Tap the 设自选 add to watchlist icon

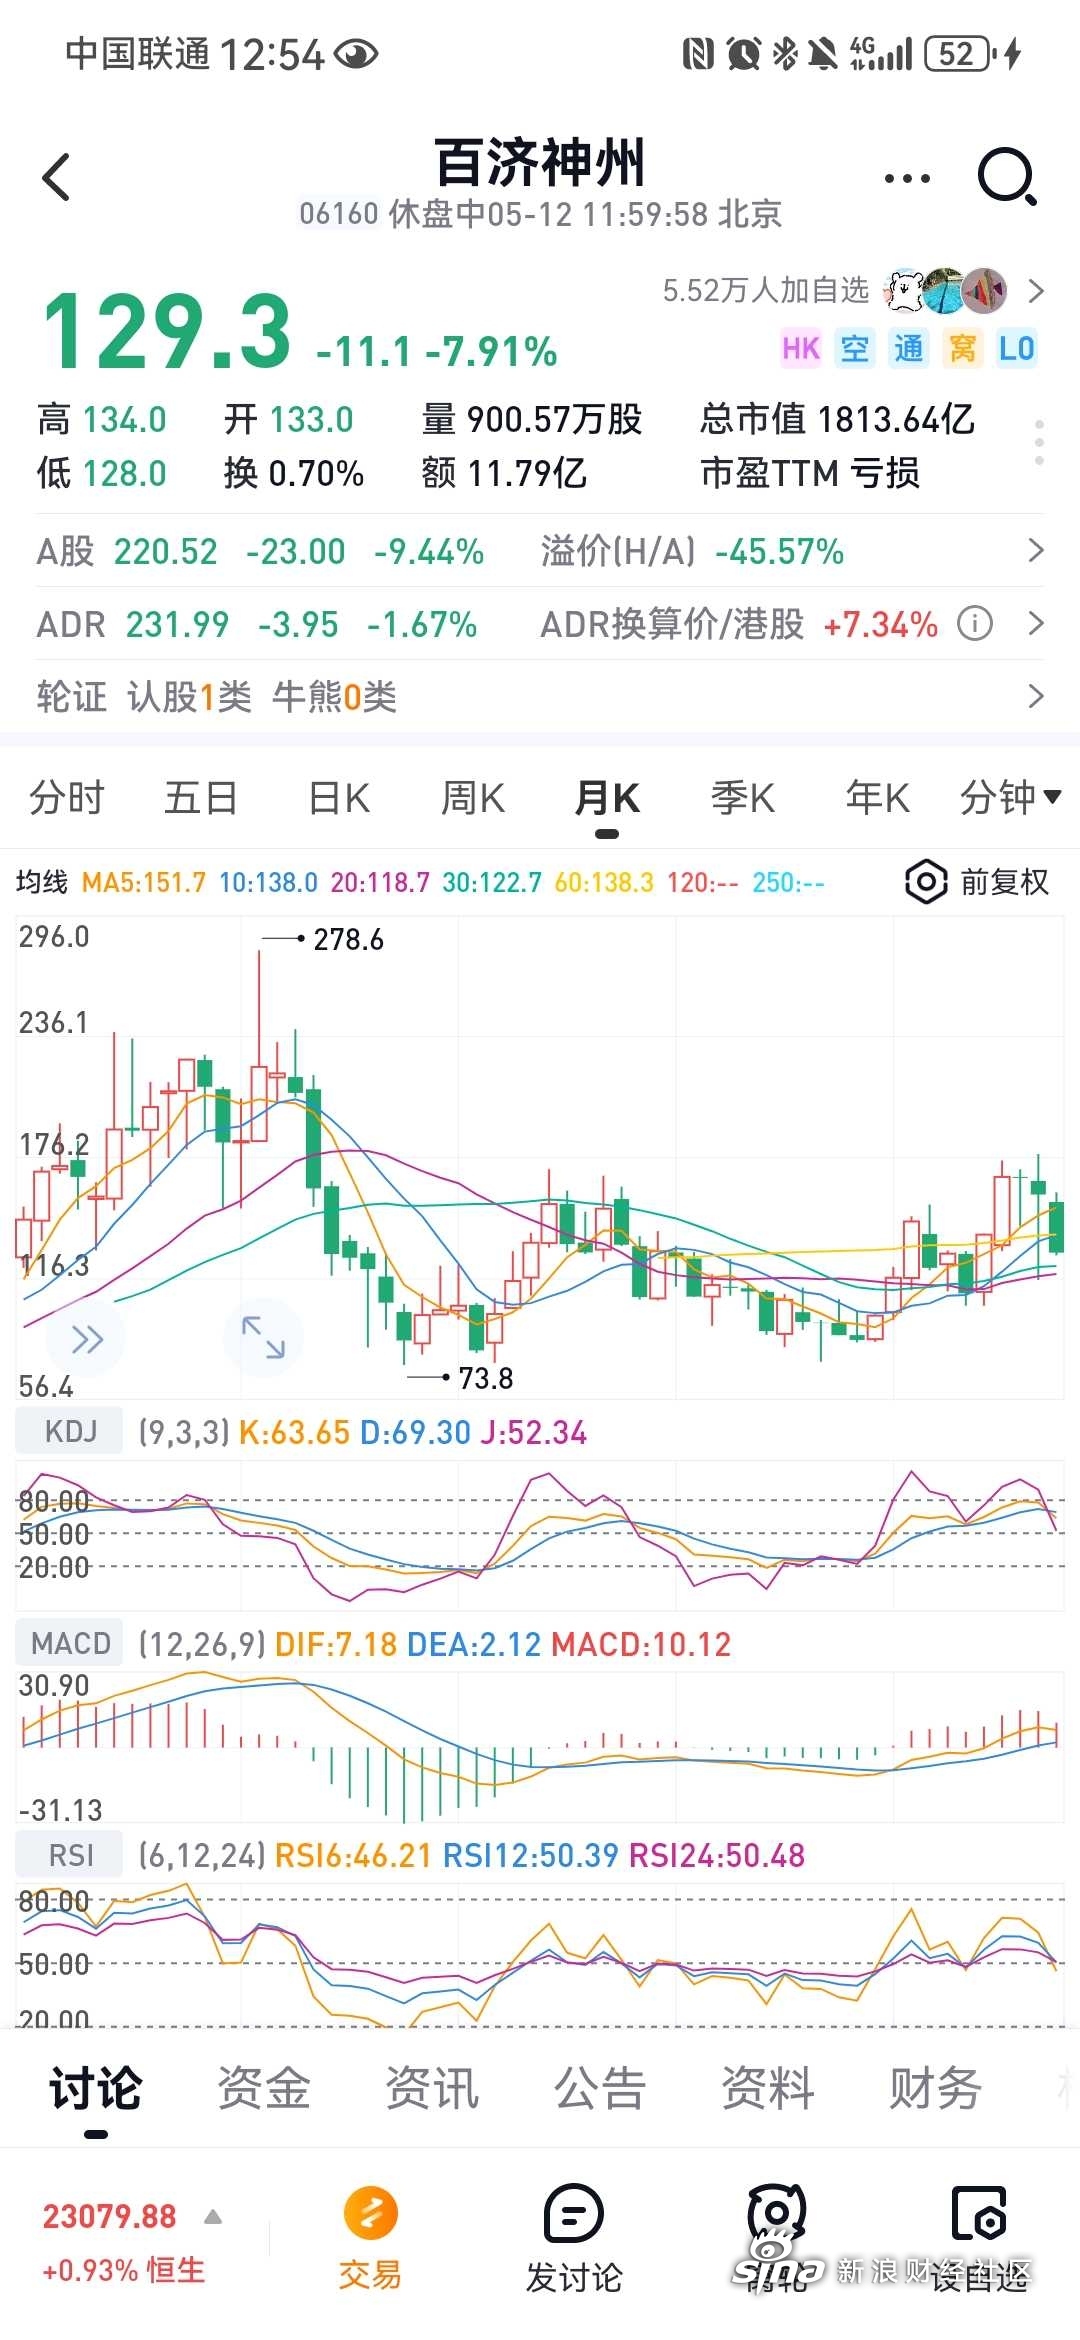[x=979, y=2214]
